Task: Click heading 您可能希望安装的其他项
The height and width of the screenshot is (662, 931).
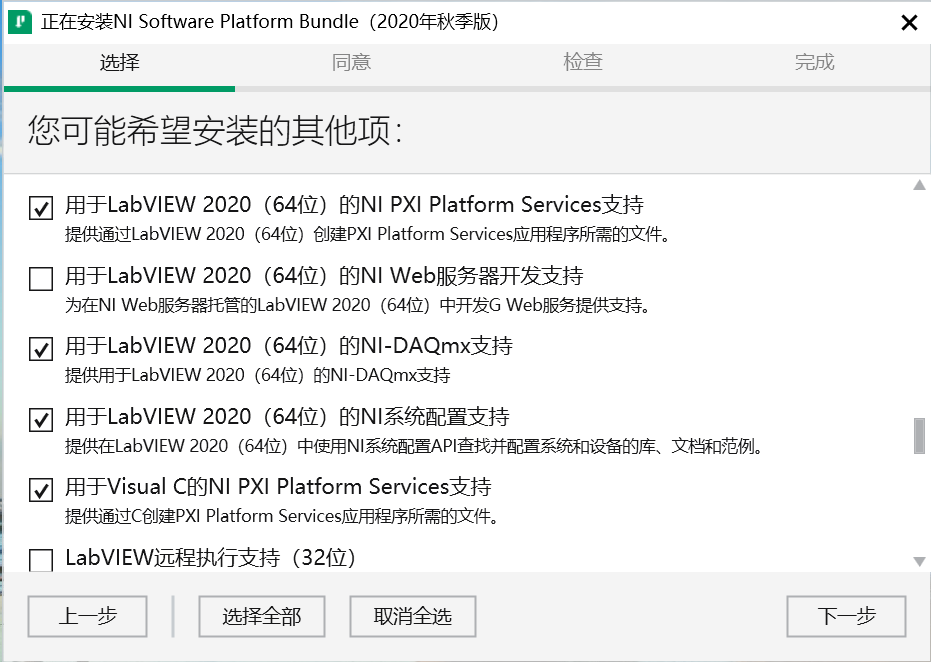Action: (215, 130)
